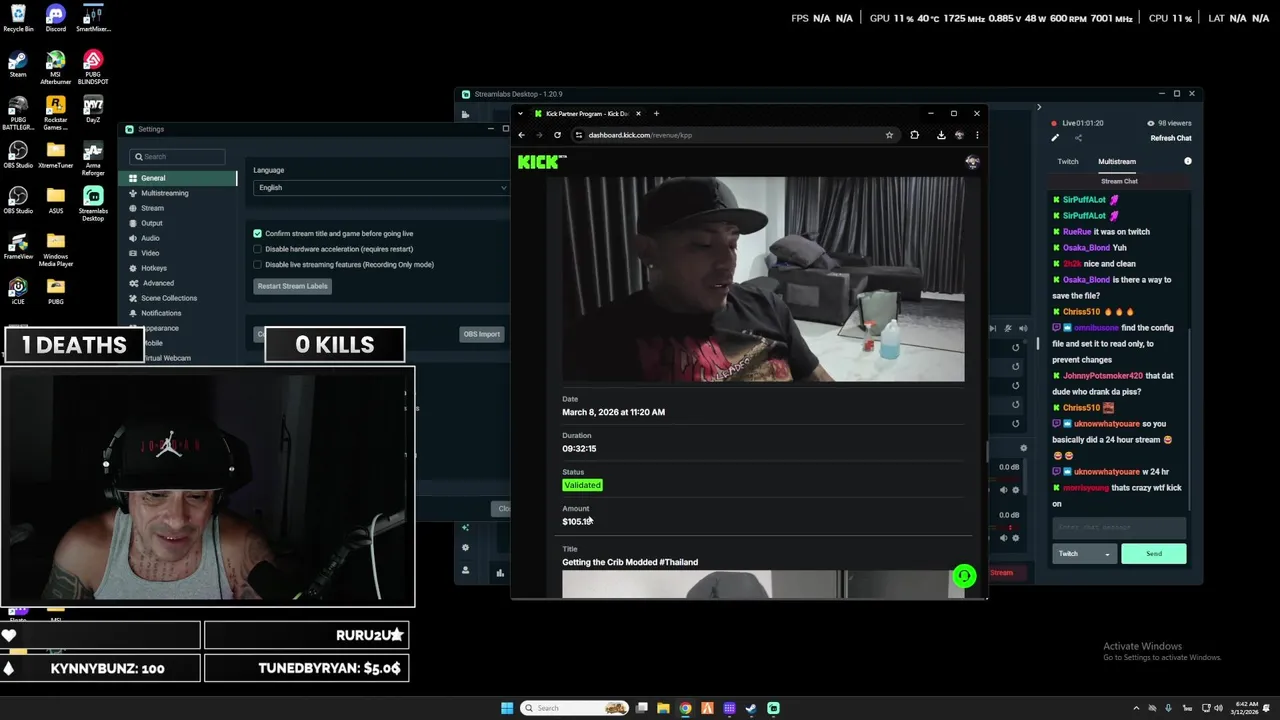The width and height of the screenshot is (1280, 720).
Task: Open the green Kick support chat bubble
Action: click(x=964, y=575)
